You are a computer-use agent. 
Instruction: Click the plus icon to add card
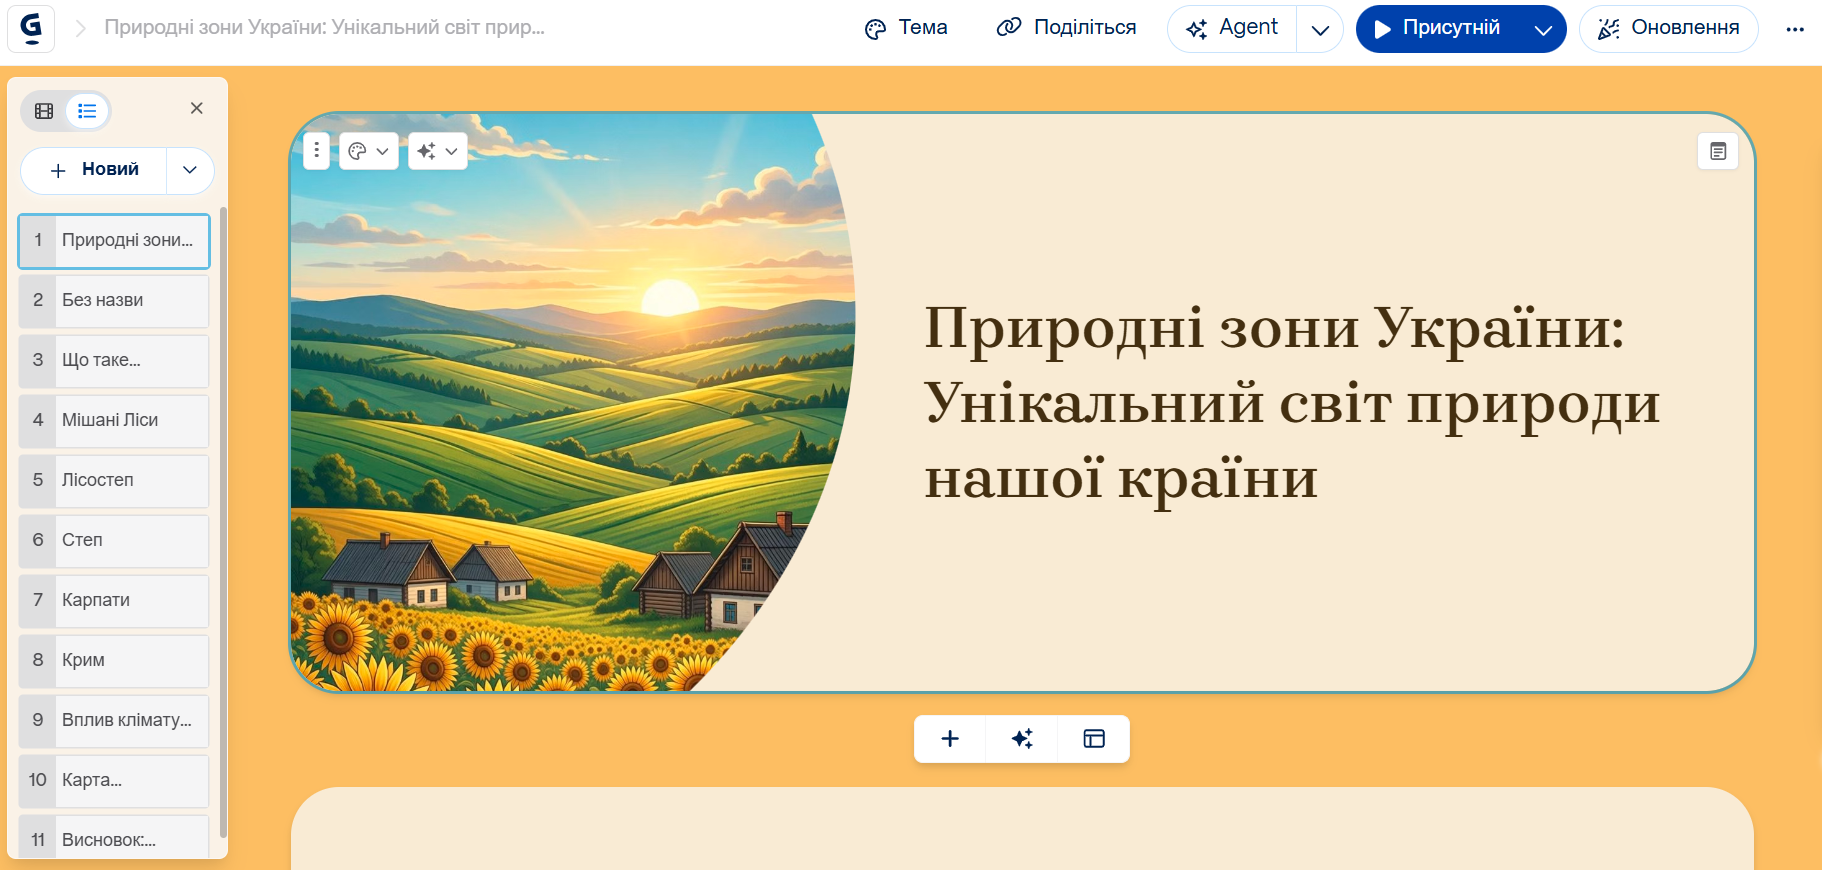click(950, 739)
